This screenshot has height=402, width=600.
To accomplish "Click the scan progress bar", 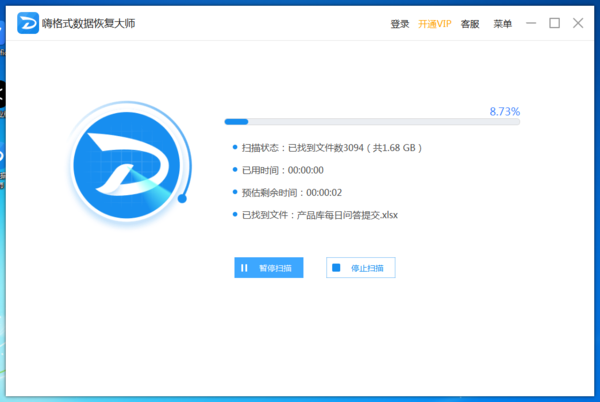I will click(372, 122).
